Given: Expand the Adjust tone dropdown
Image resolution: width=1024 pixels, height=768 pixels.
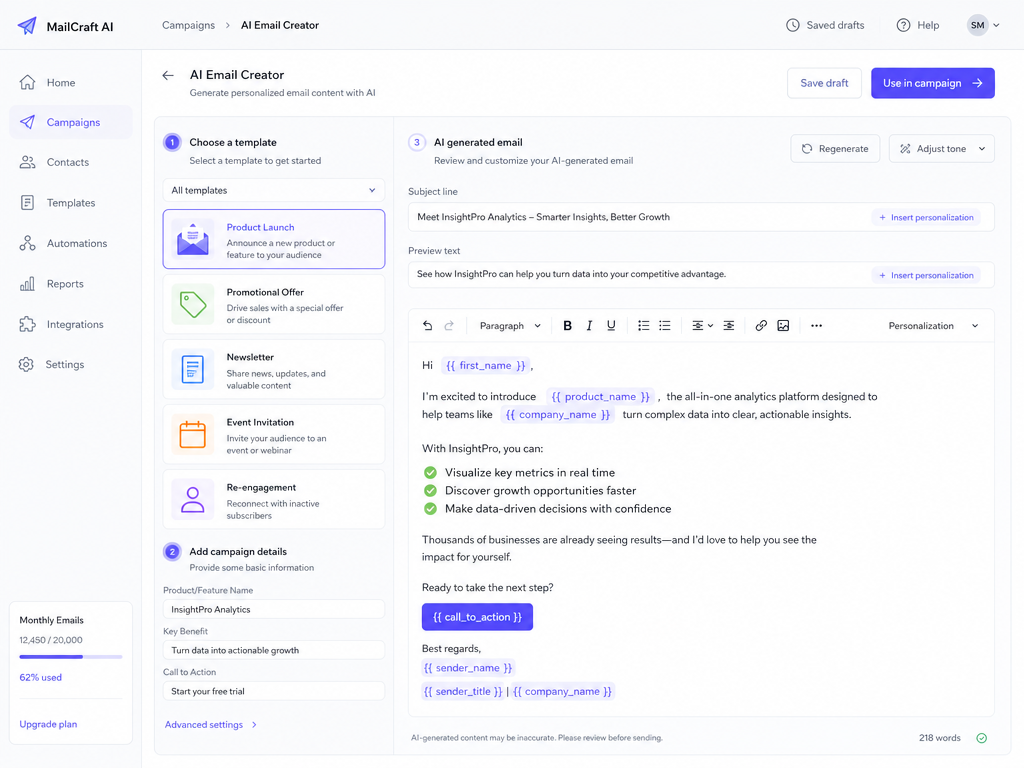Looking at the screenshot, I should (x=942, y=148).
